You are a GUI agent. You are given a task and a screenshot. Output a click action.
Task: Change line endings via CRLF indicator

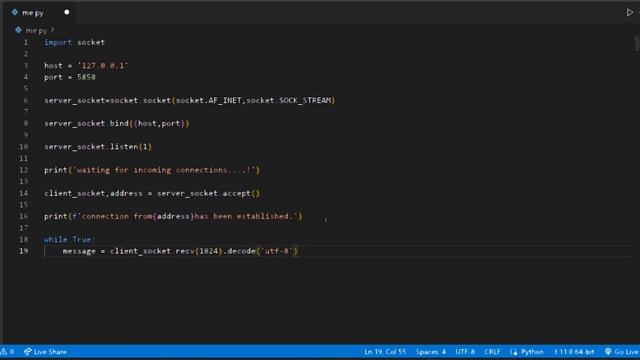(x=492, y=351)
